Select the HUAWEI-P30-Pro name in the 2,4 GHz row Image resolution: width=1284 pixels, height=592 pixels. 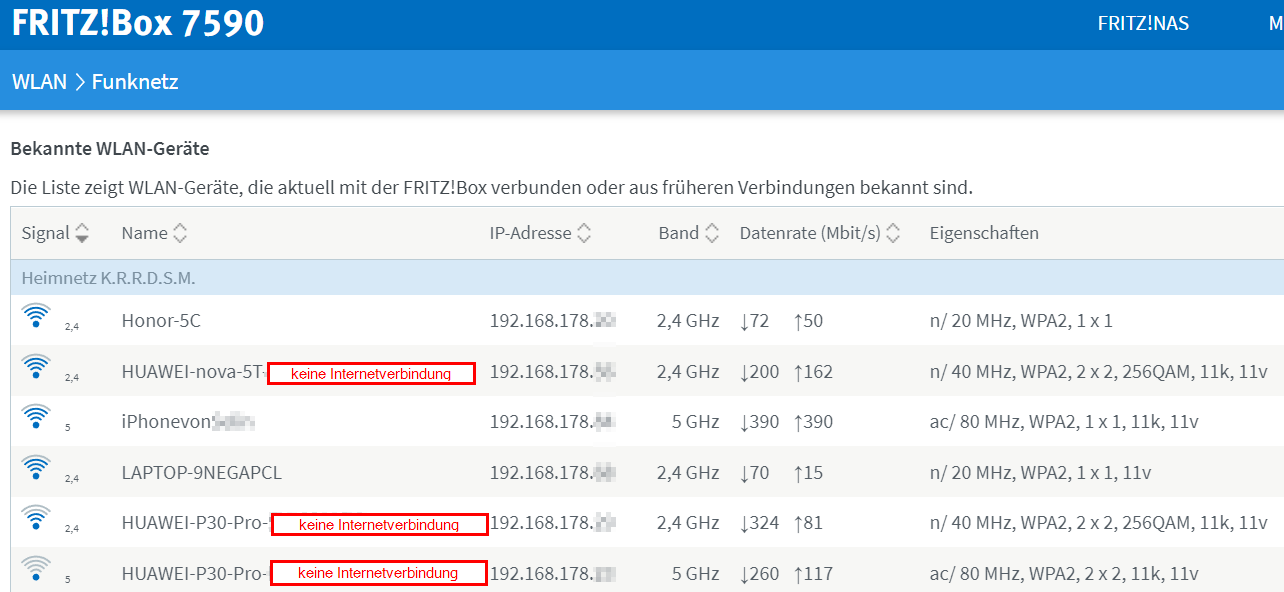(x=194, y=523)
